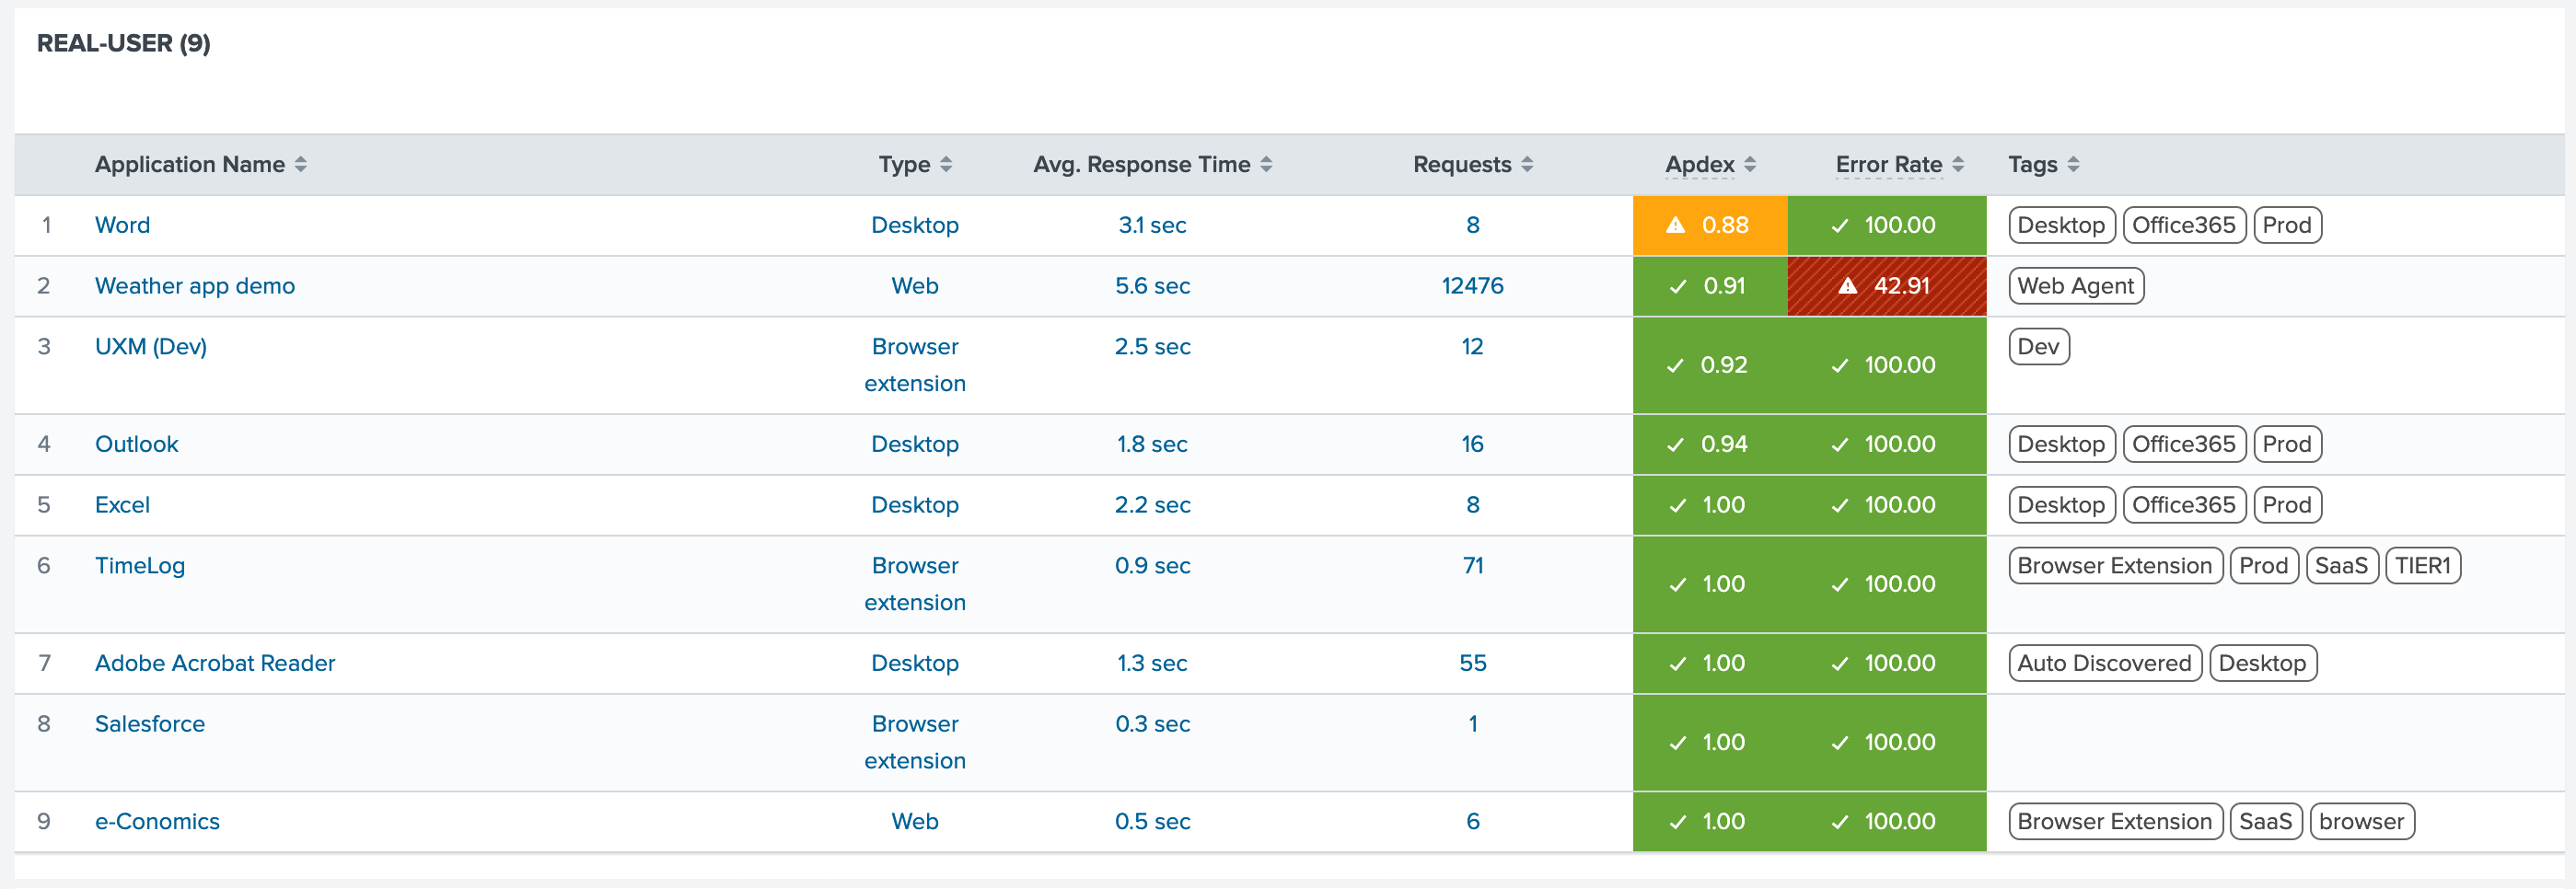Click the Web Agent tag
Viewport: 2576px width, 889px height.
2075,286
